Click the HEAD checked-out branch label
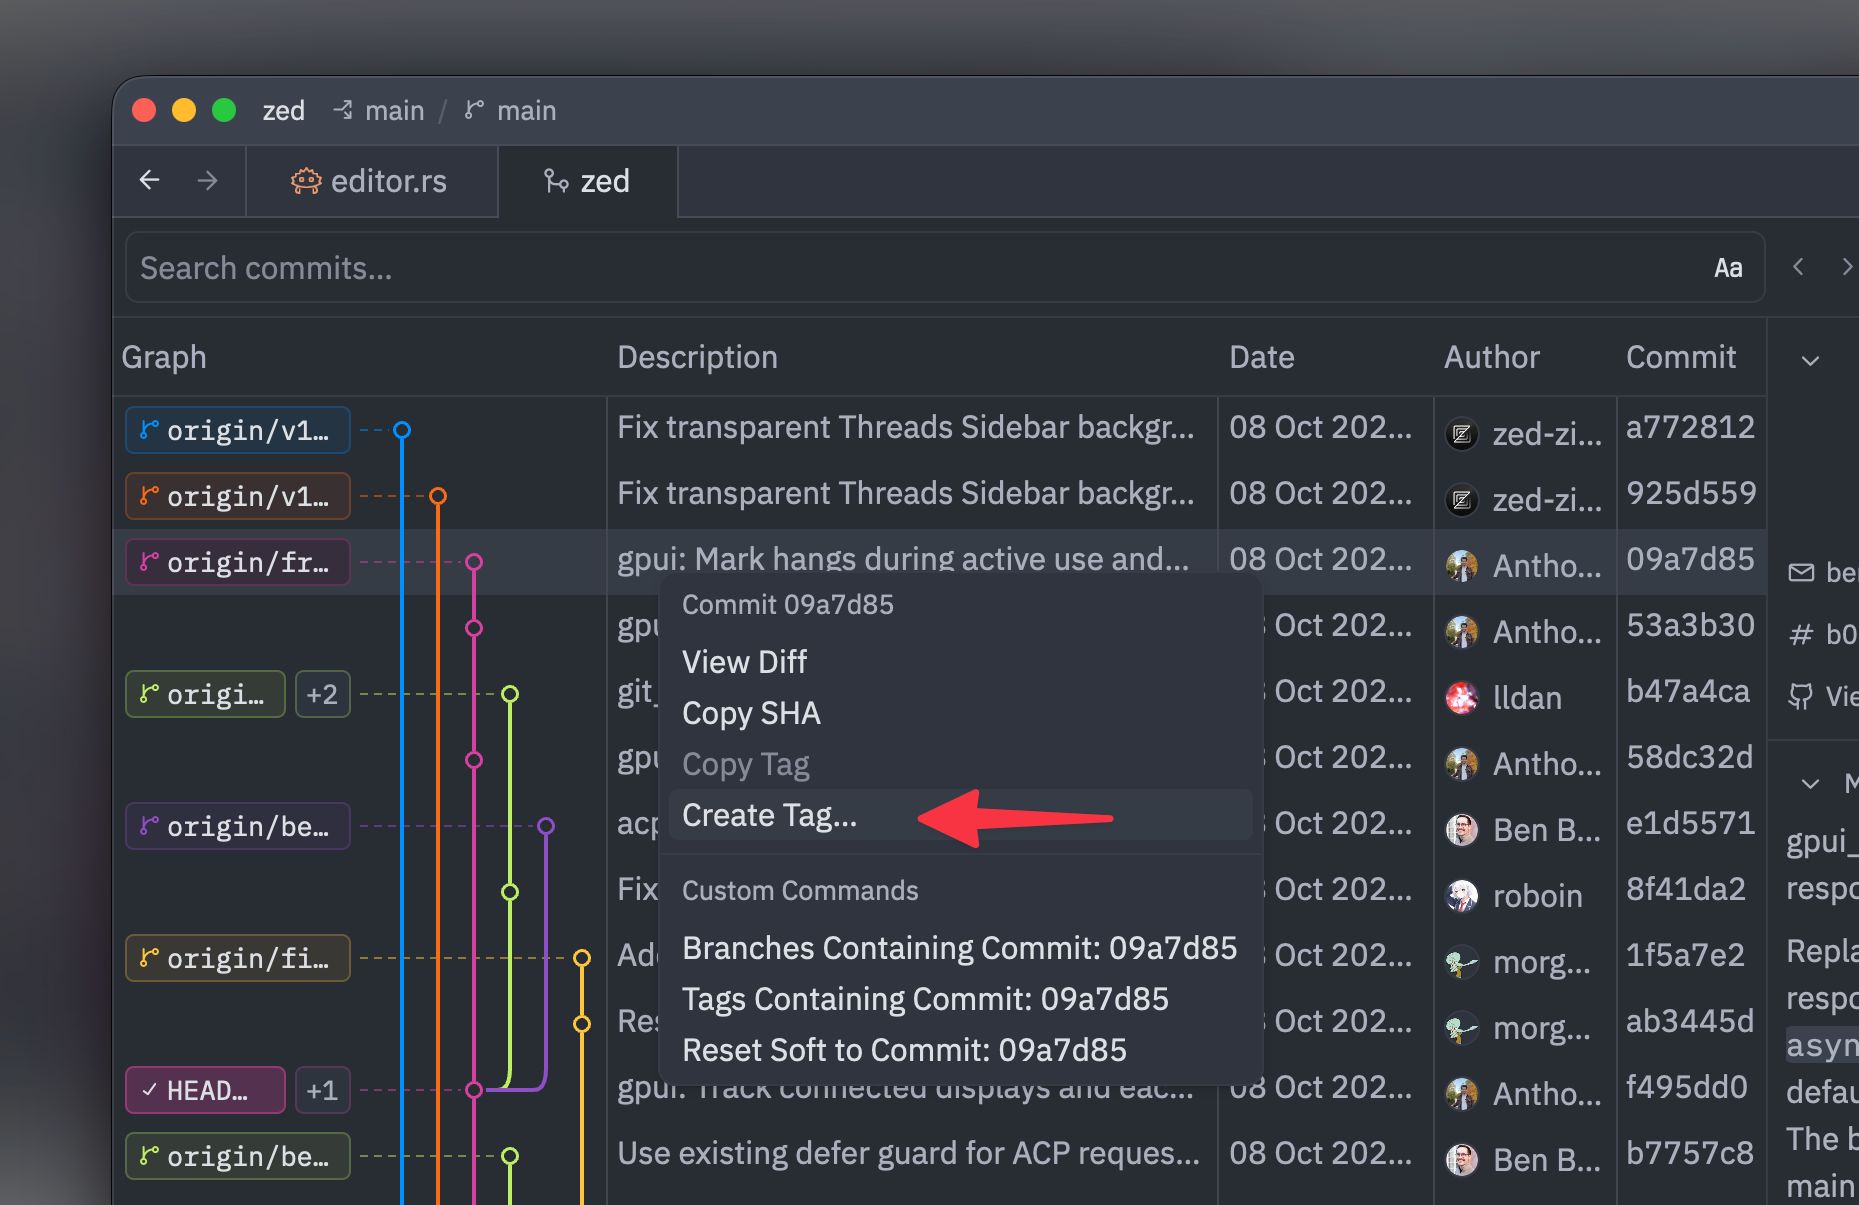 [206, 1090]
